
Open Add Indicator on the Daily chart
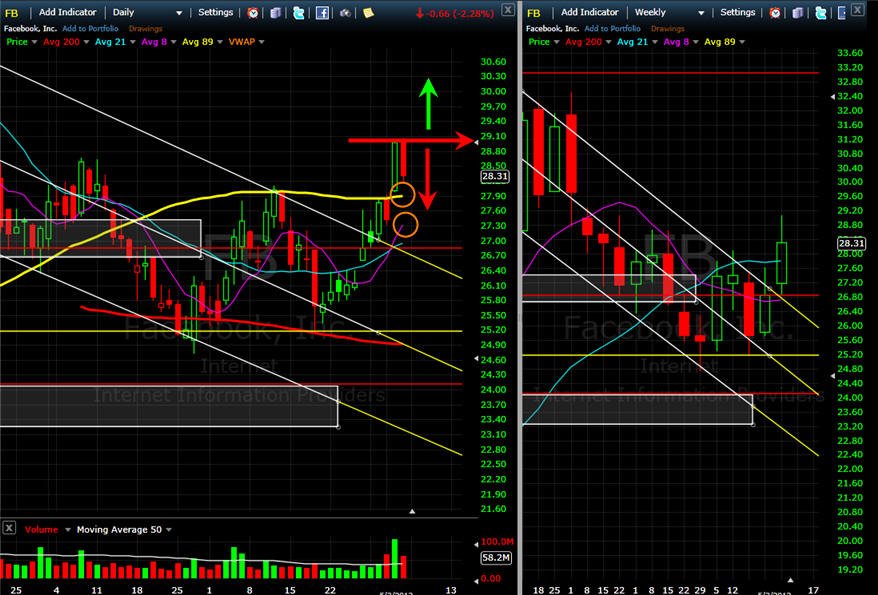tap(68, 12)
